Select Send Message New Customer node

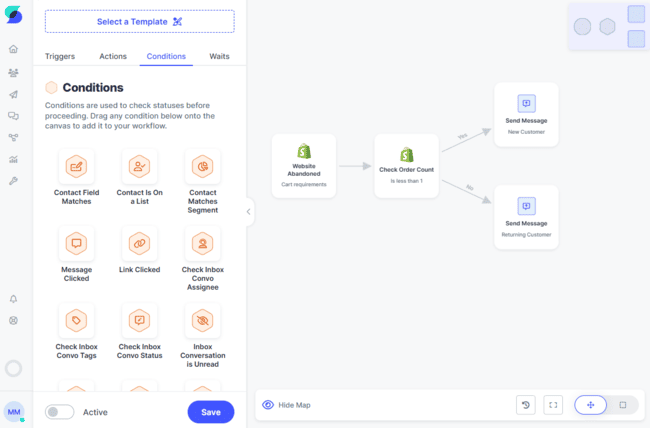click(526, 114)
